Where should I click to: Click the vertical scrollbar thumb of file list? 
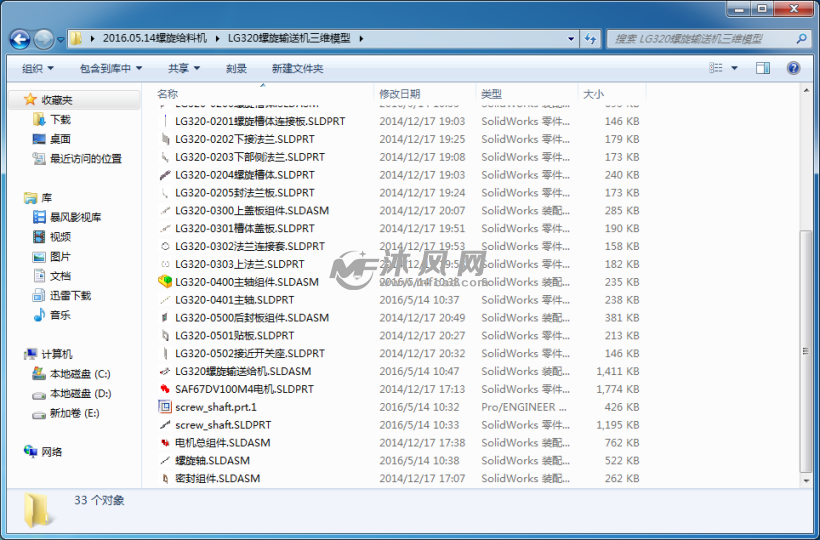coord(806,351)
